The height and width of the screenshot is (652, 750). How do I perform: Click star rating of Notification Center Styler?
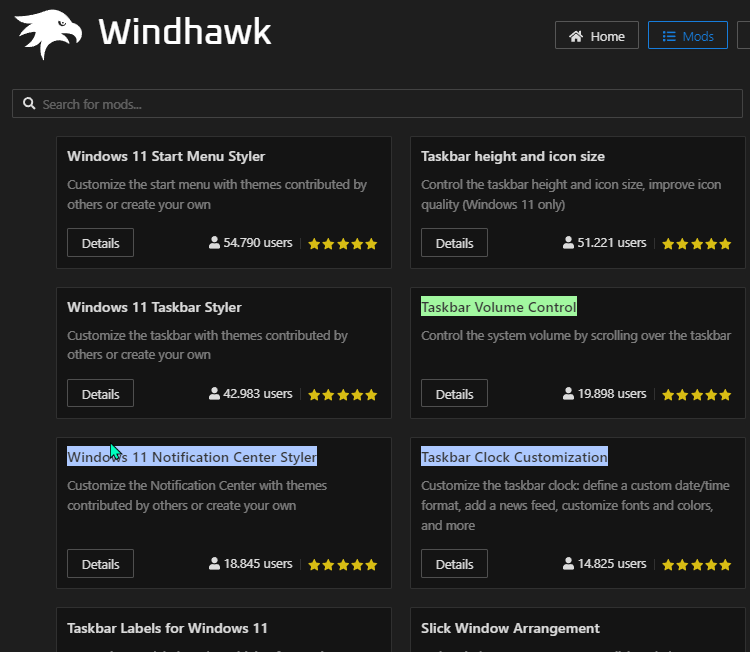pos(342,565)
